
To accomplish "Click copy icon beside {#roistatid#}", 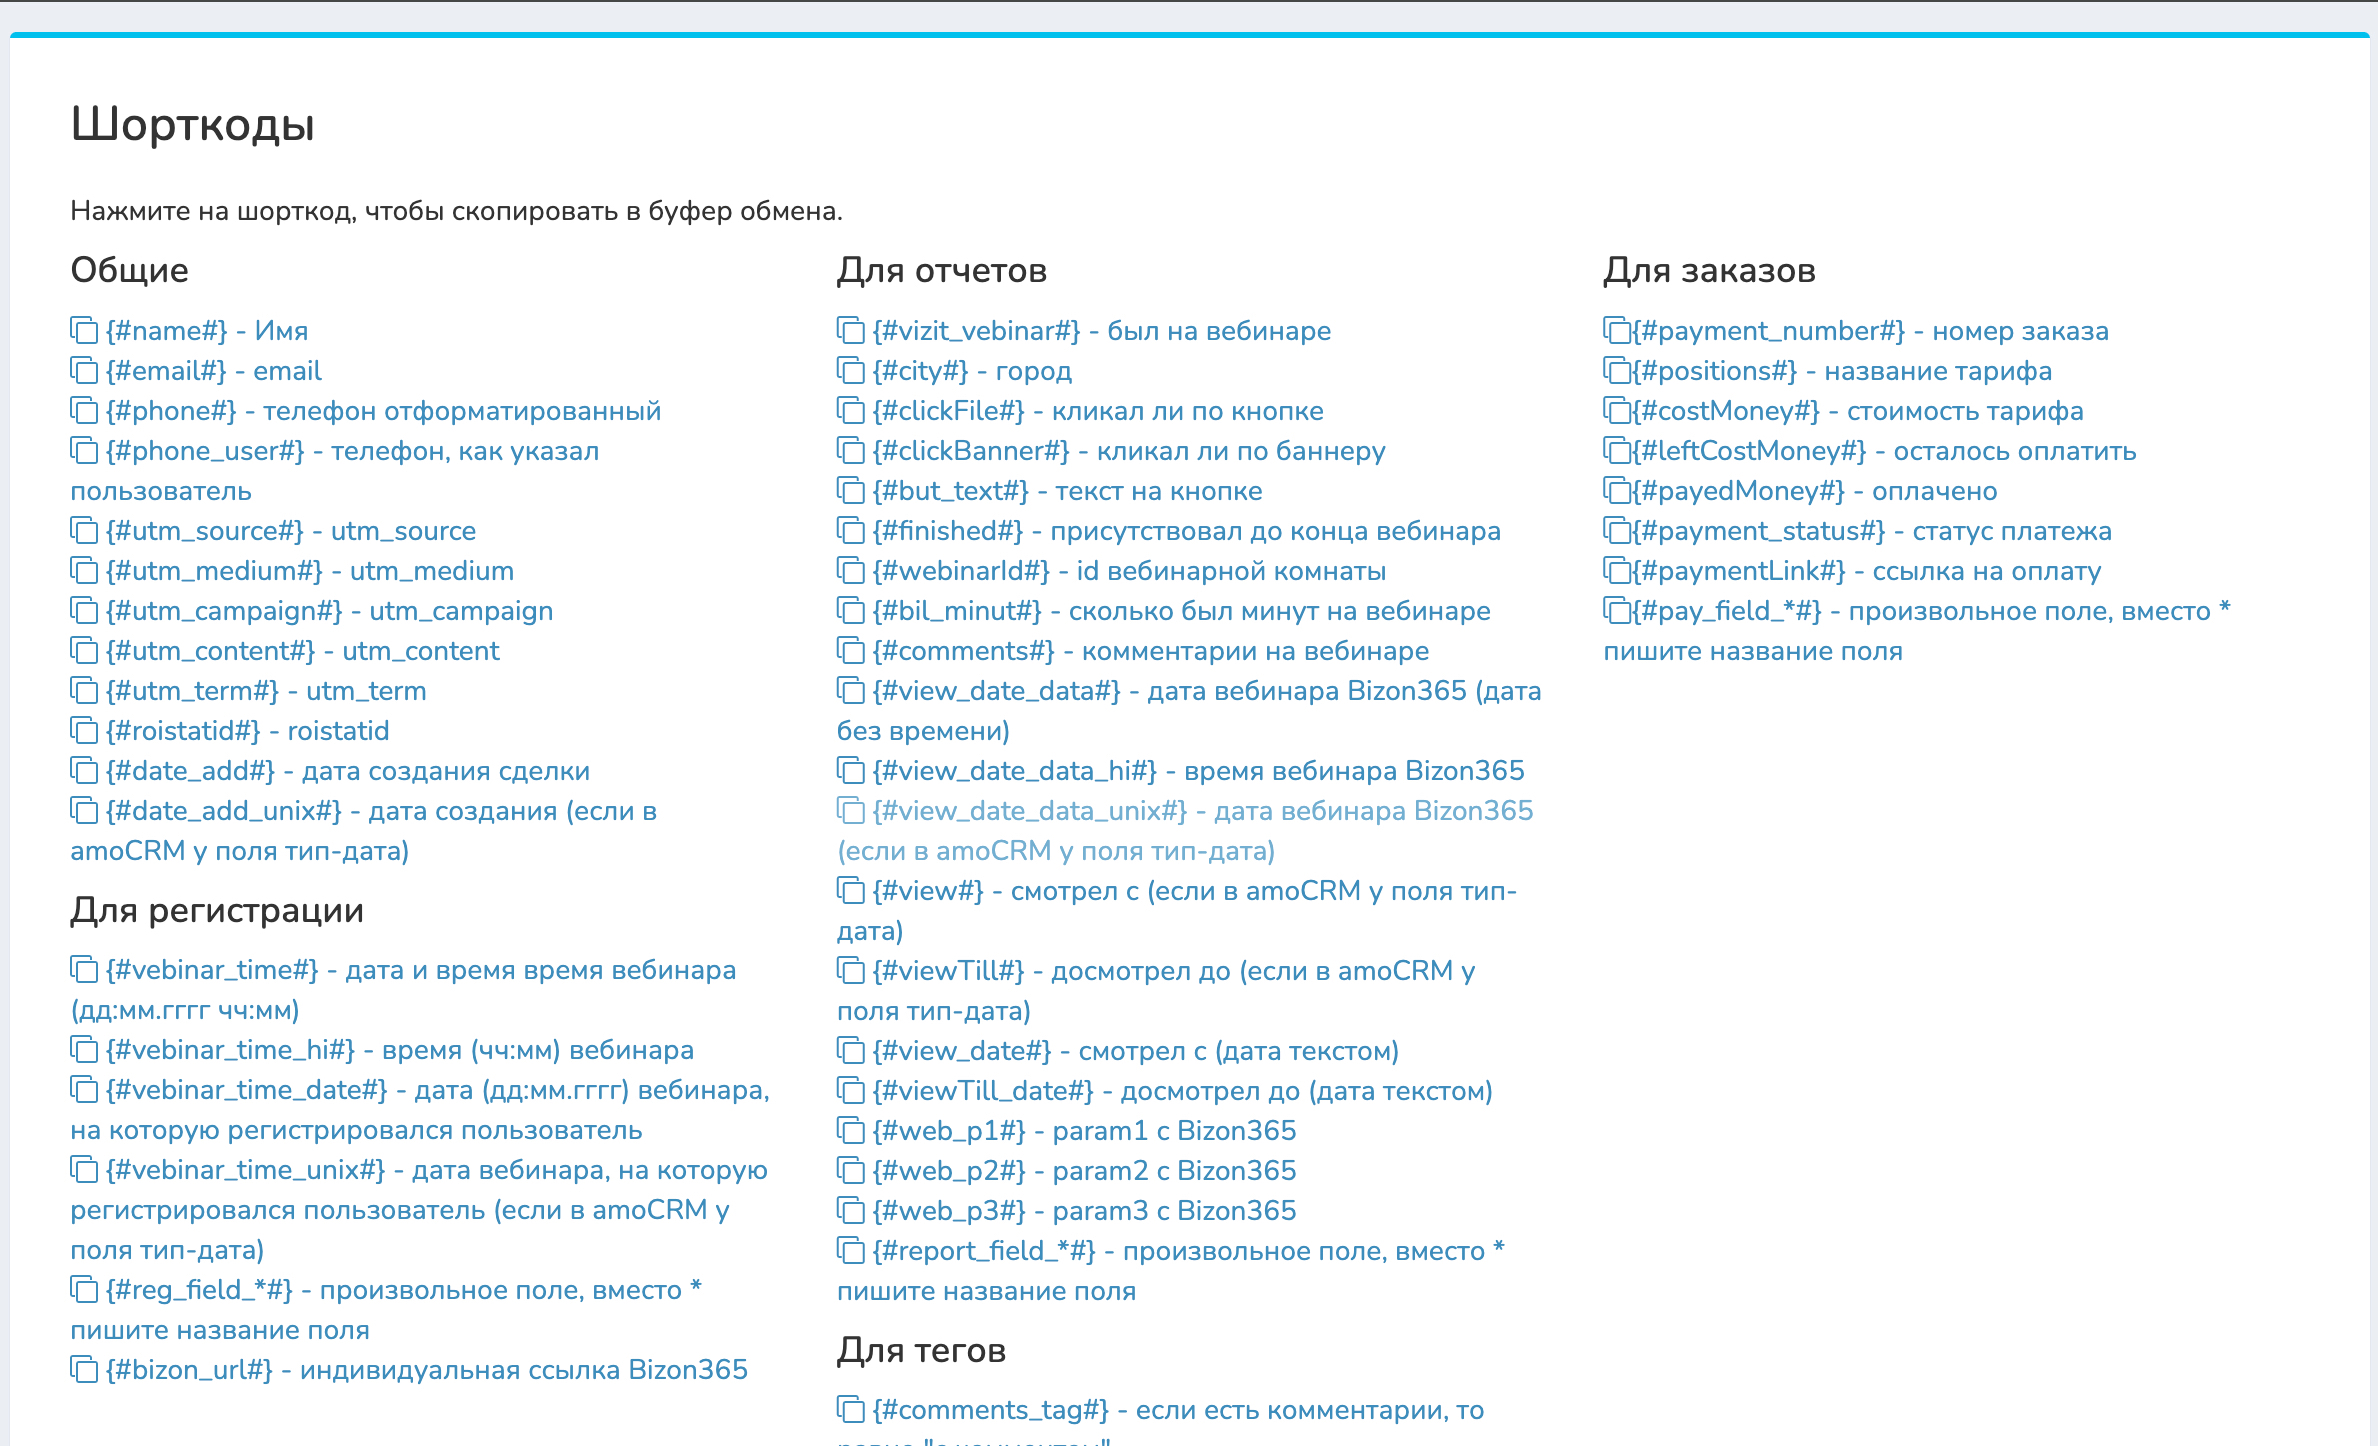I will (x=84, y=730).
